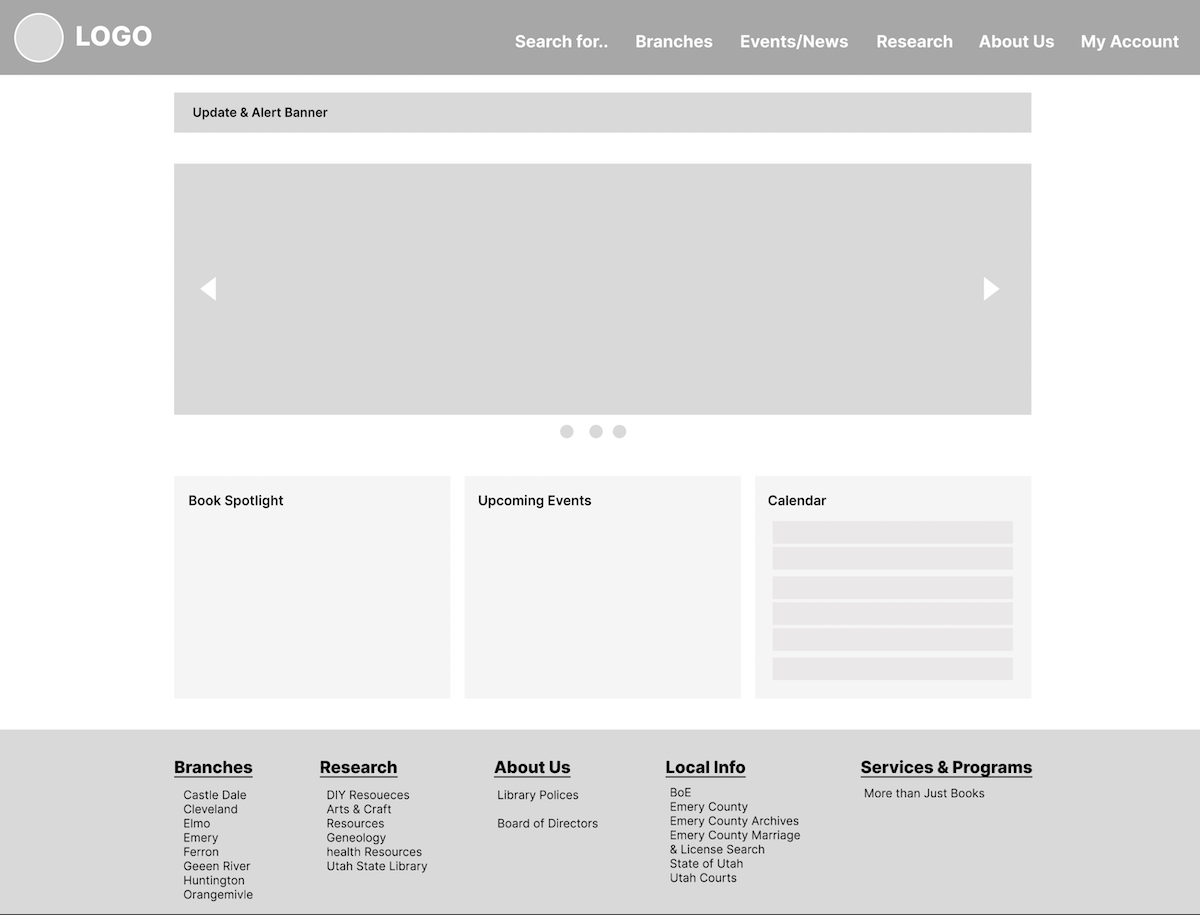
Task: Click the right carousel navigation arrow
Action: [x=991, y=288]
